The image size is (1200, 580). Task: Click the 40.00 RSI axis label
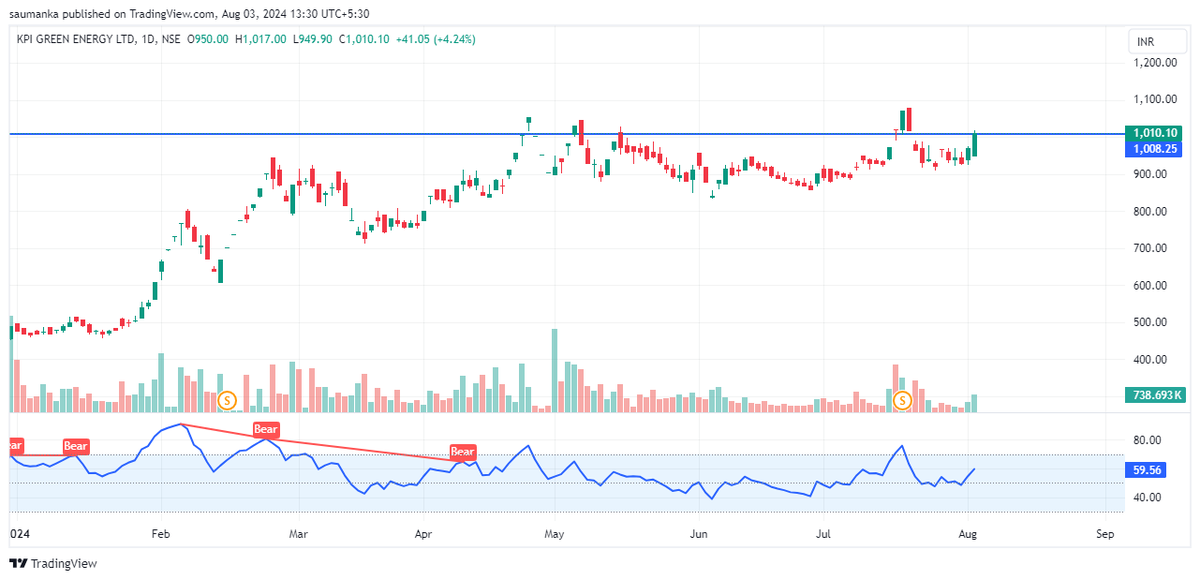pyautogui.click(x=1147, y=497)
